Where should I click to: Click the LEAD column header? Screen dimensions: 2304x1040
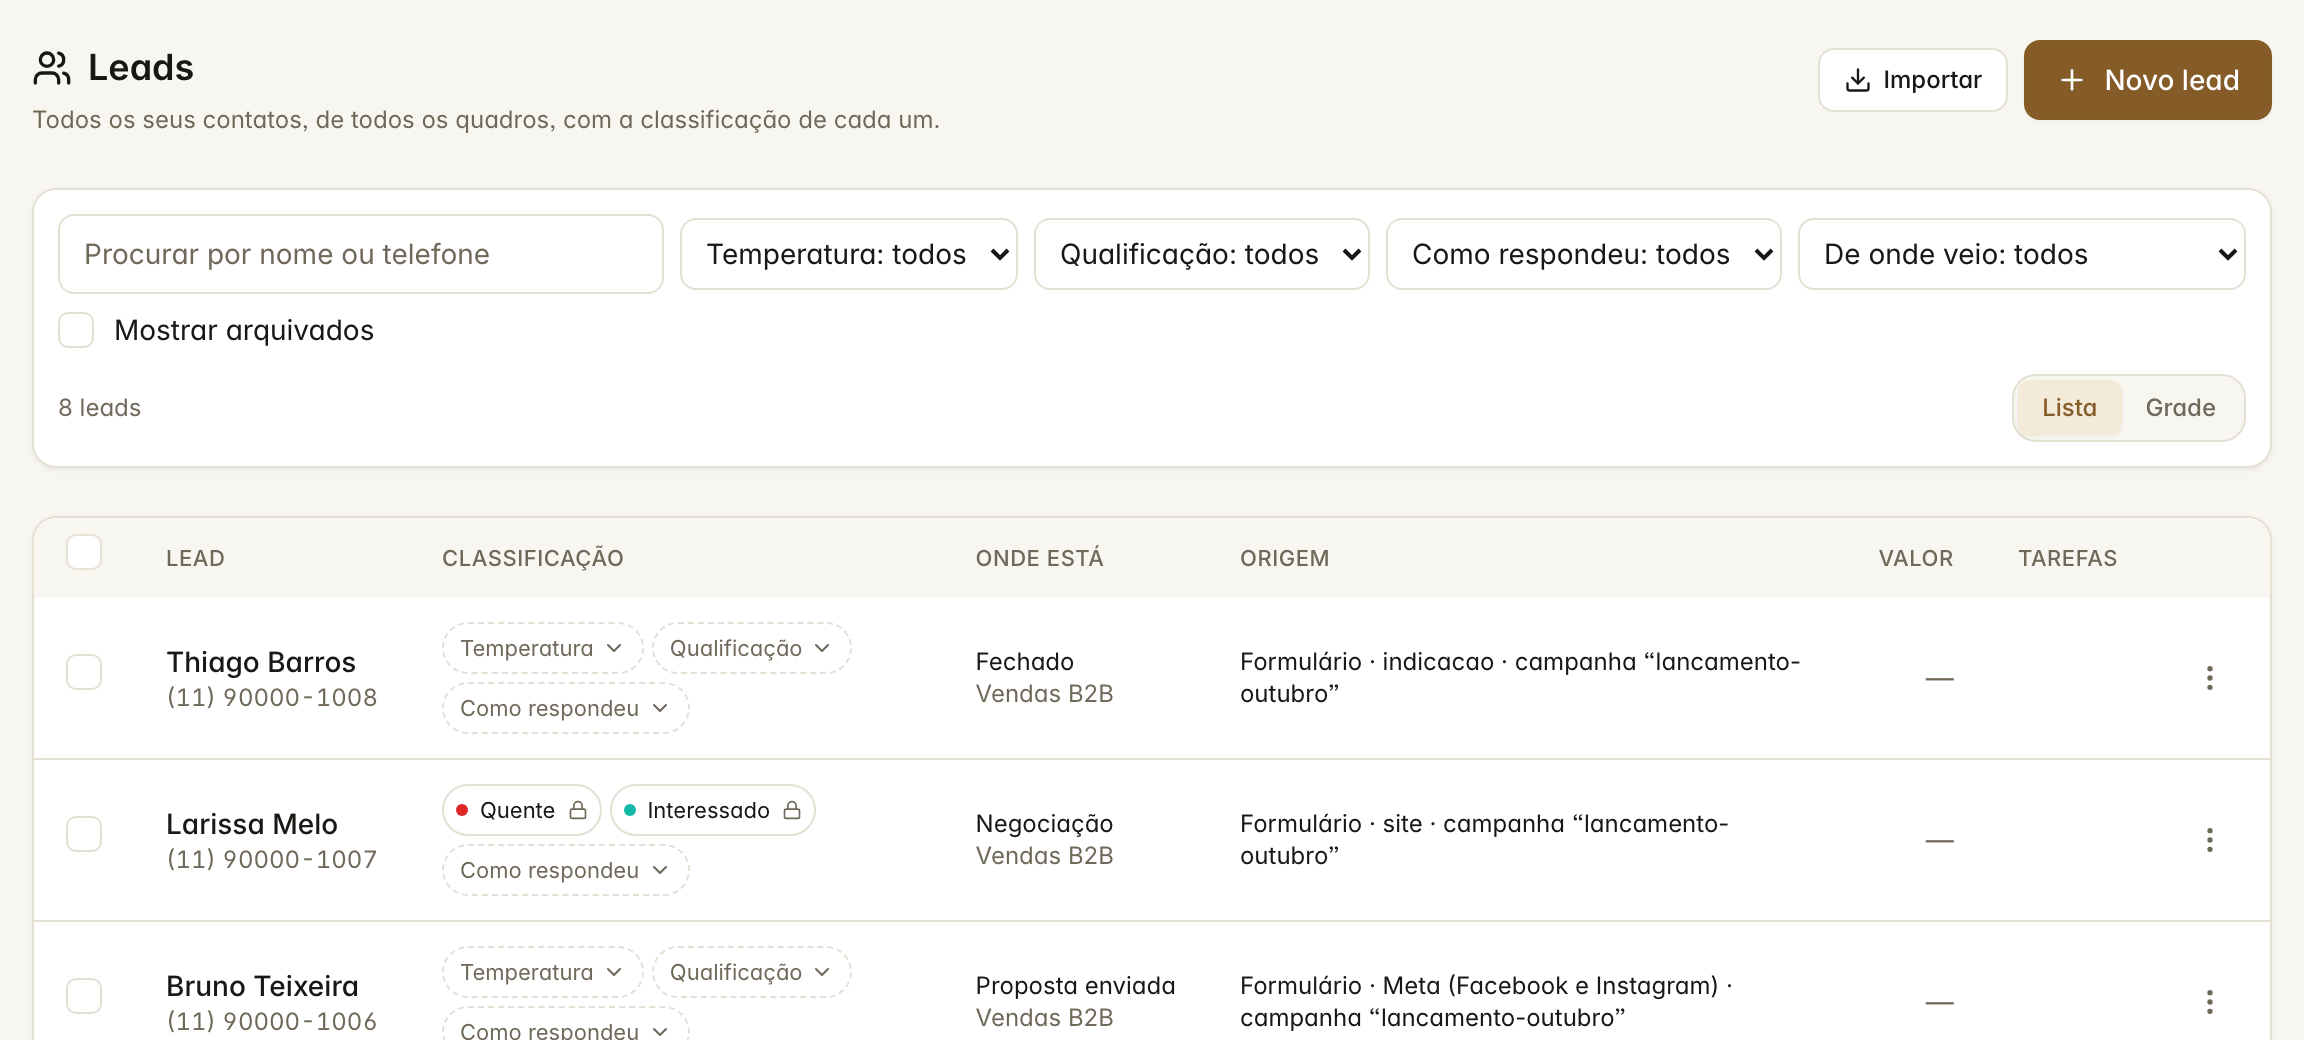pos(195,558)
